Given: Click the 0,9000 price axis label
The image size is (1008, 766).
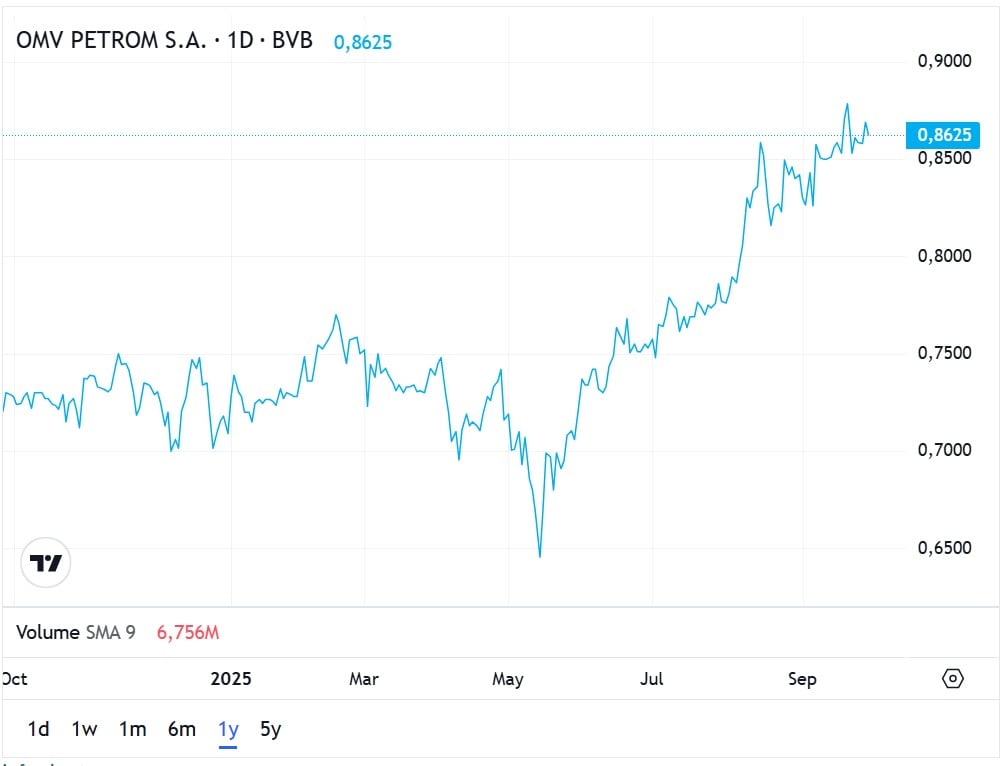Looking at the screenshot, I should (944, 61).
